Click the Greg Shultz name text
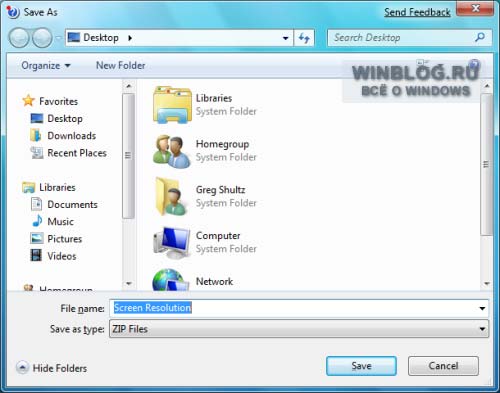The width and height of the screenshot is (500, 393). point(220,190)
